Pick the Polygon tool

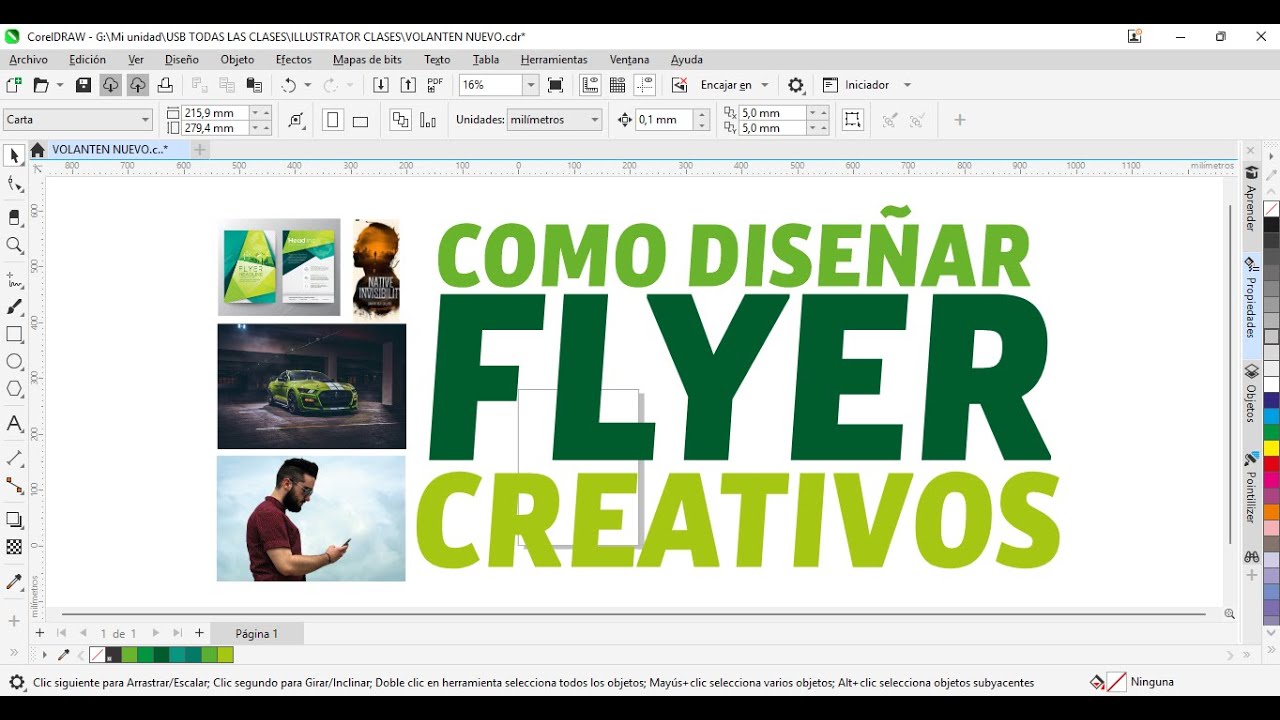[14, 390]
